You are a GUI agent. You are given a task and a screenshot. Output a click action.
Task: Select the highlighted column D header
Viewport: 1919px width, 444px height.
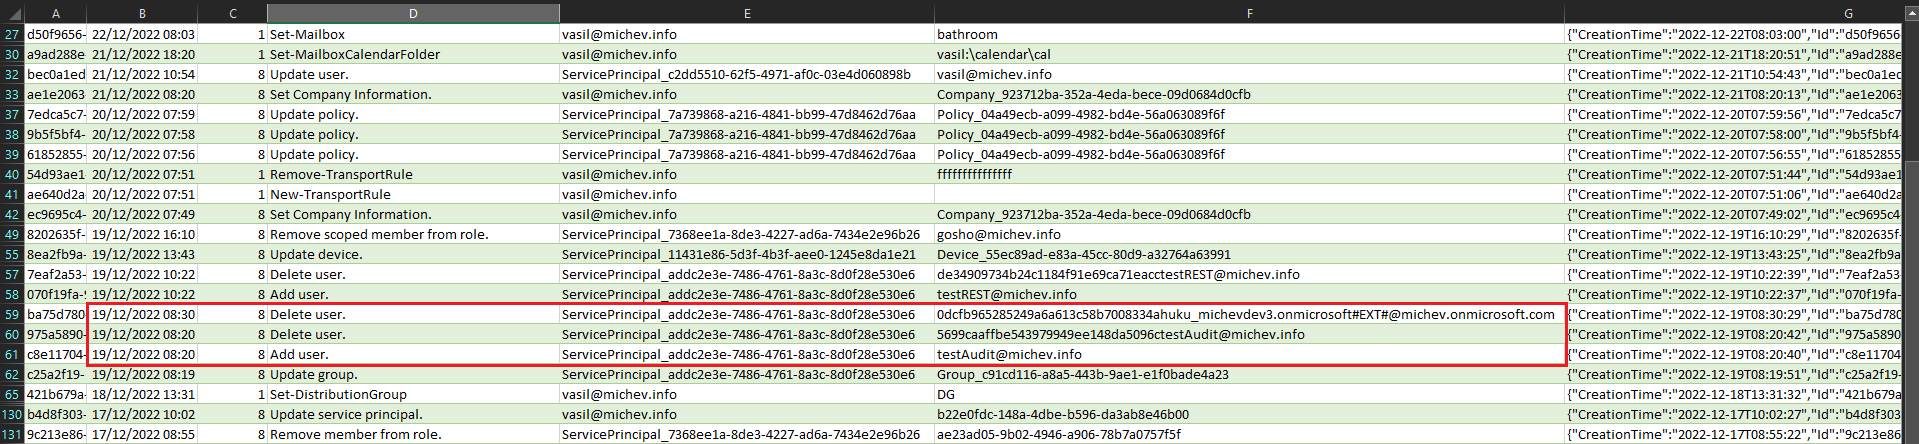[x=413, y=13]
